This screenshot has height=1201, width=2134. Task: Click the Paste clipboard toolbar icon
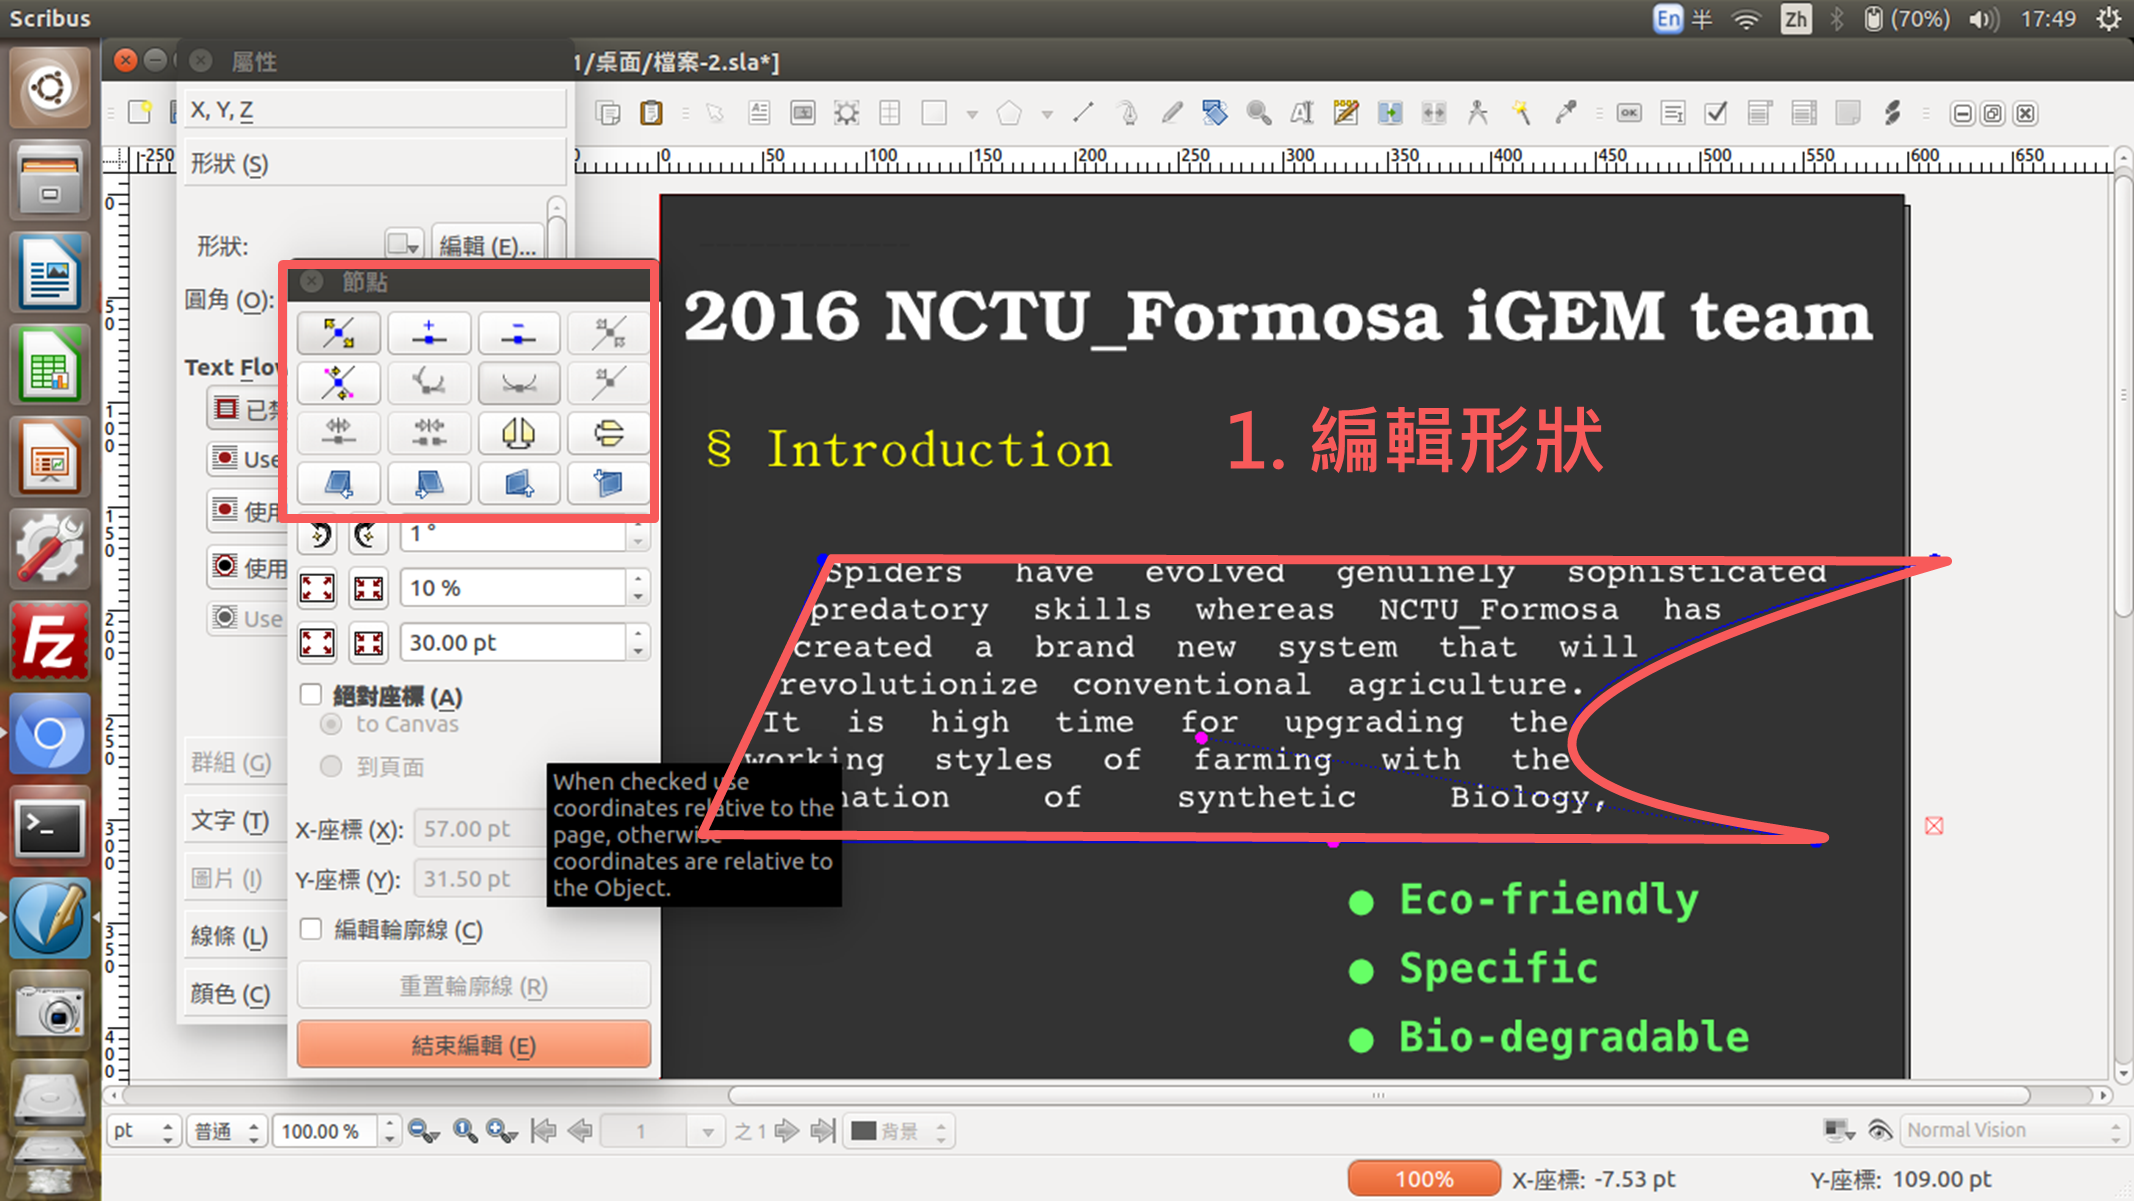[652, 113]
